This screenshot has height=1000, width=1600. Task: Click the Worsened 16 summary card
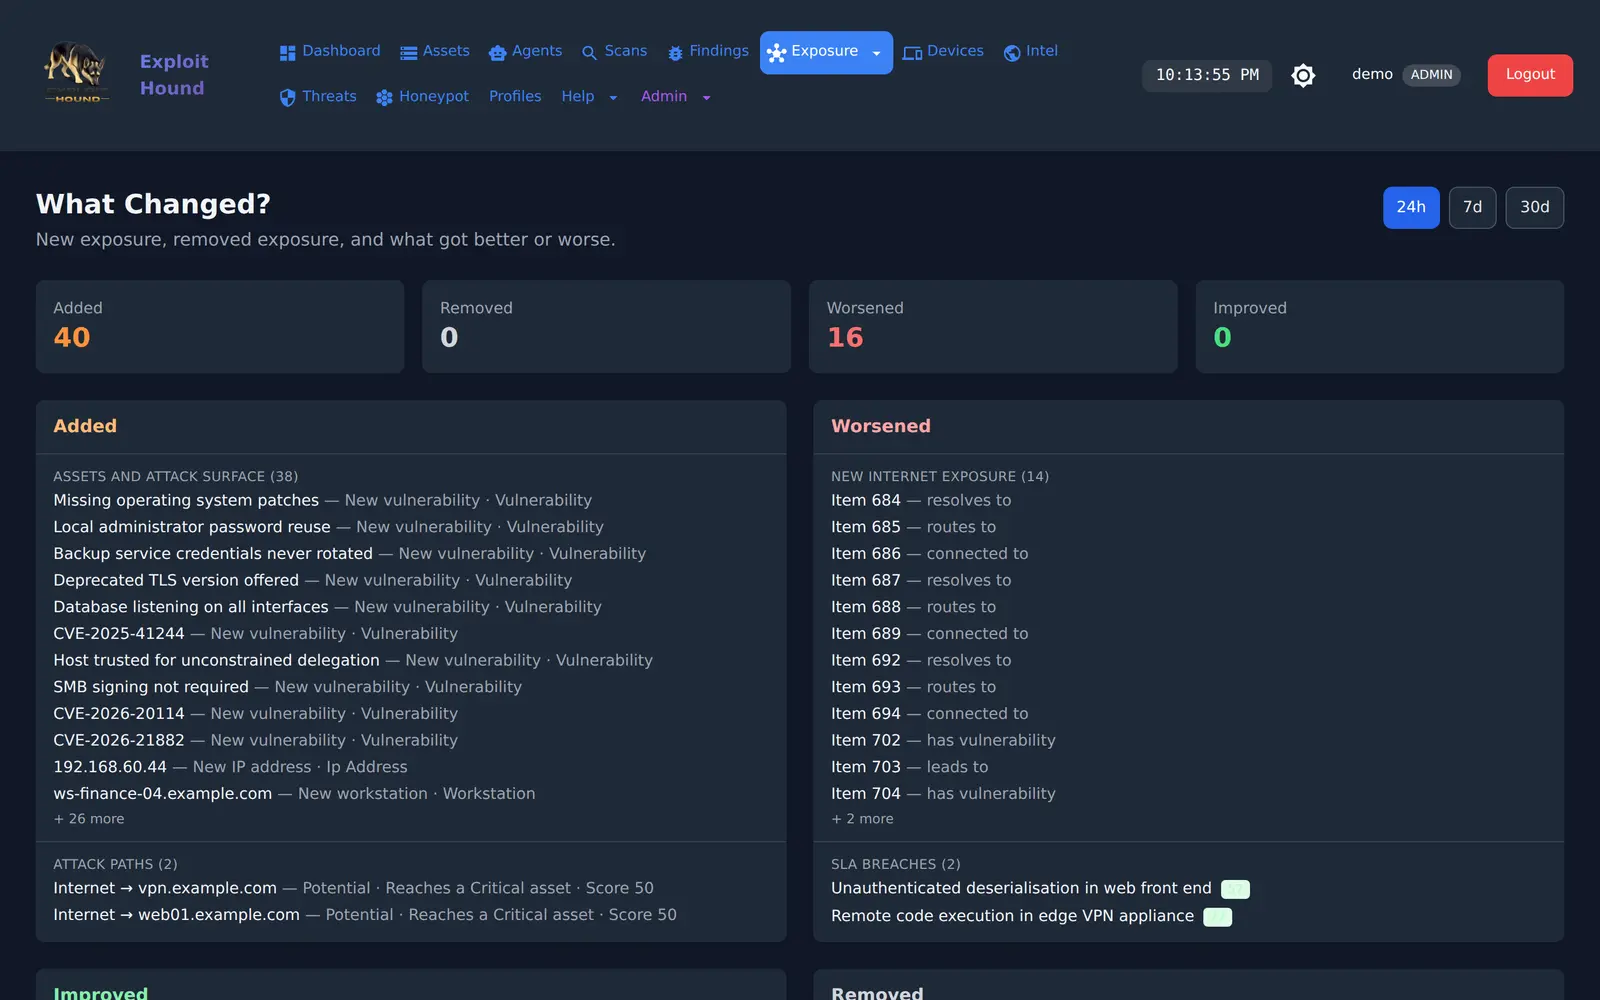pyautogui.click(x=993, y=326)
